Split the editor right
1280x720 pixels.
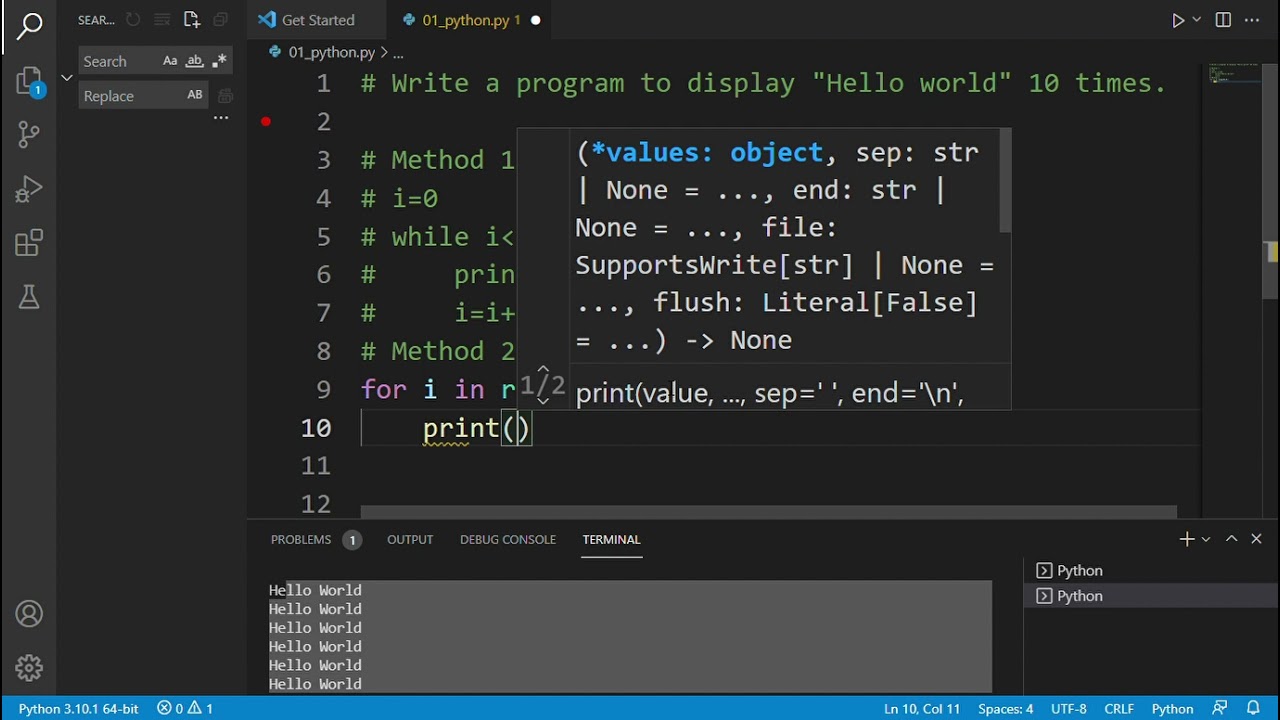point(1223,20)
